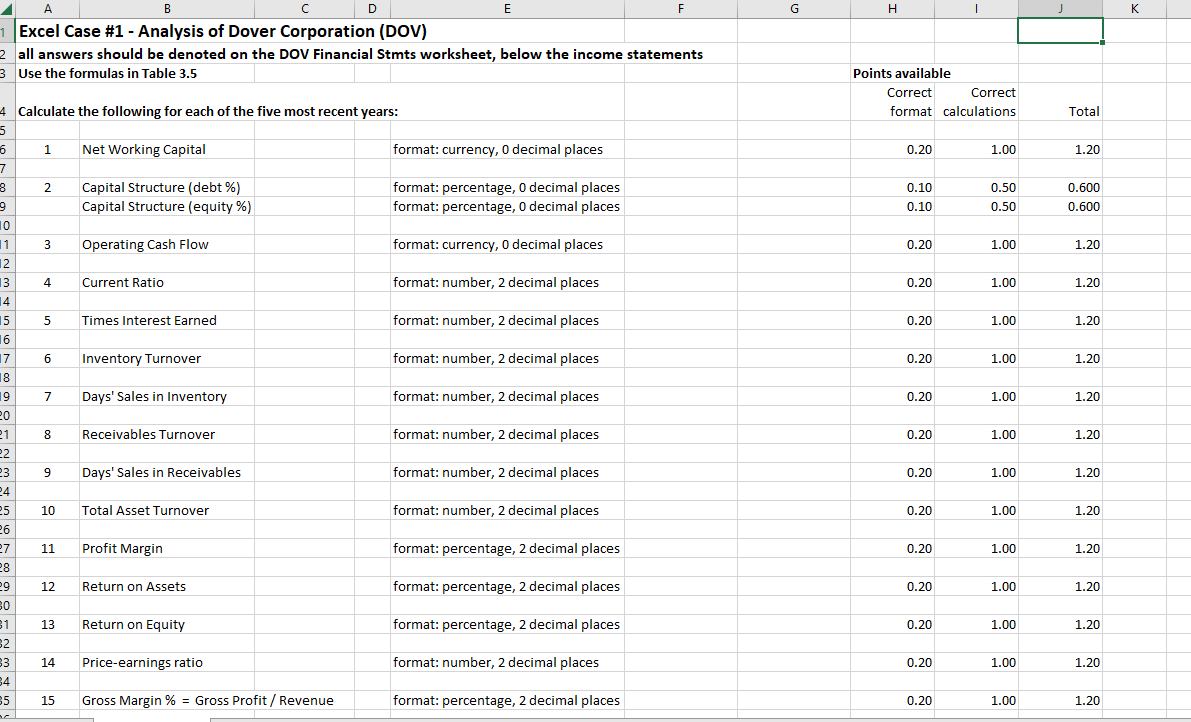Select column J header
The image size is (1191, 722).
[x=1060, y=9]
